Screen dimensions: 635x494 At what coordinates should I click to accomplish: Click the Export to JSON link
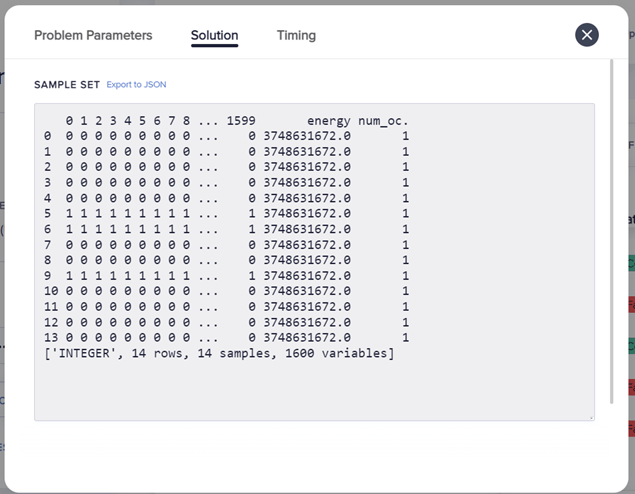pos(137,85)
